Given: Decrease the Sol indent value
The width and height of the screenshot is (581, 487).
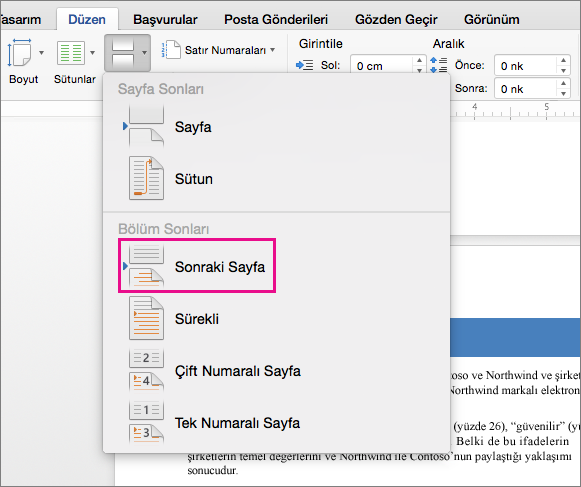Looking at the screenshot, I should [419, 70].
